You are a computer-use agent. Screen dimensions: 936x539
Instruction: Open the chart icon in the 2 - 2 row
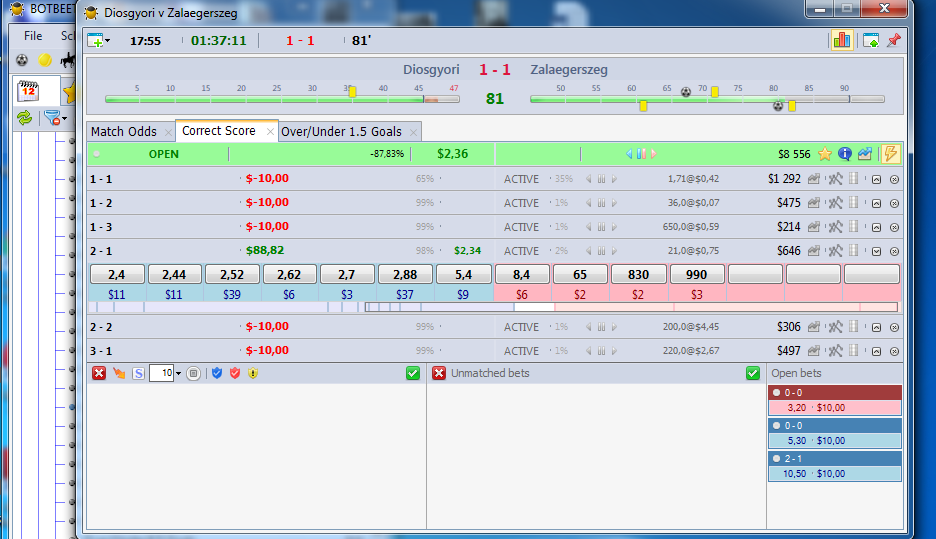pos(813,327)
